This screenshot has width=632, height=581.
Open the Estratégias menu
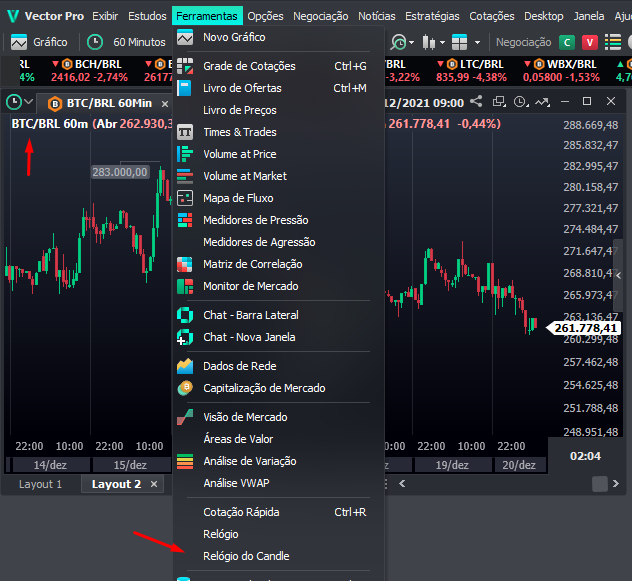click(432, 16)
